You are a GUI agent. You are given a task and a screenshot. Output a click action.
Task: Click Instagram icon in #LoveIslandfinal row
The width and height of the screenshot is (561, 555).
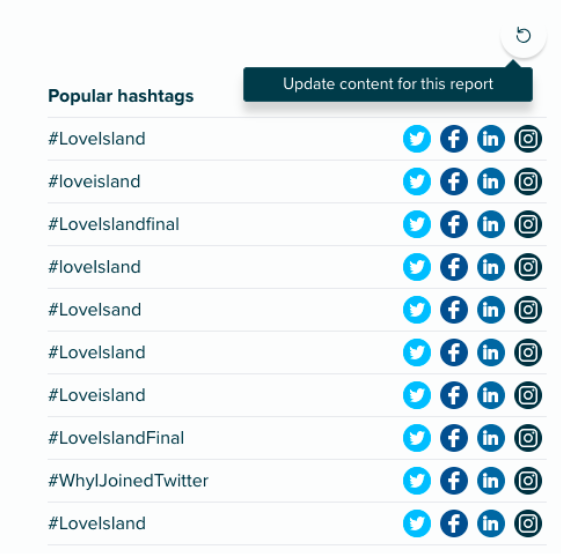(528, 224)
